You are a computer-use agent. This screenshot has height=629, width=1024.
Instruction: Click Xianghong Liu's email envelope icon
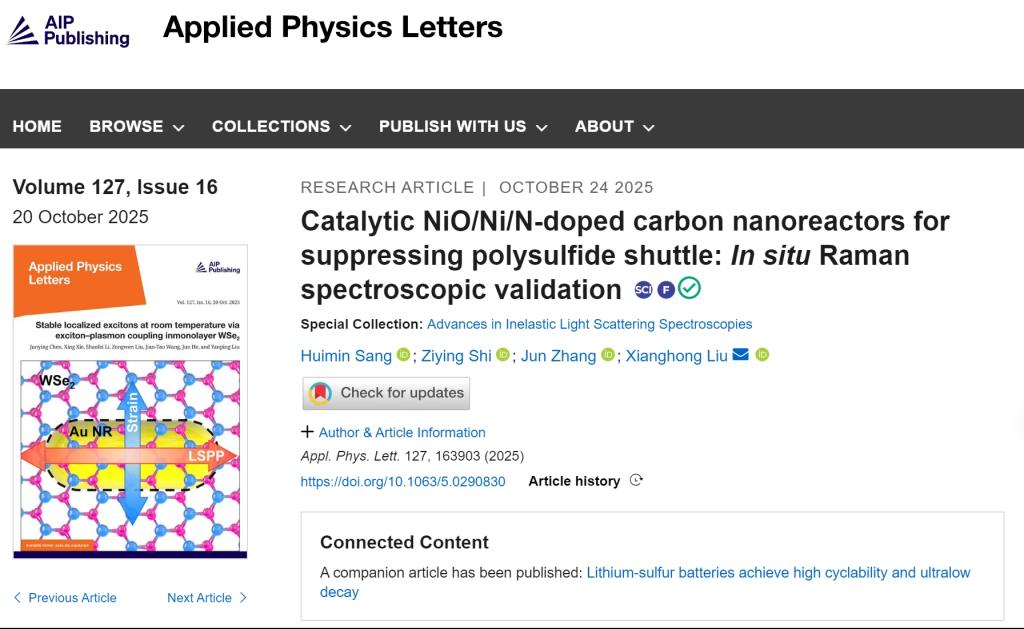(x=741, y=355)
